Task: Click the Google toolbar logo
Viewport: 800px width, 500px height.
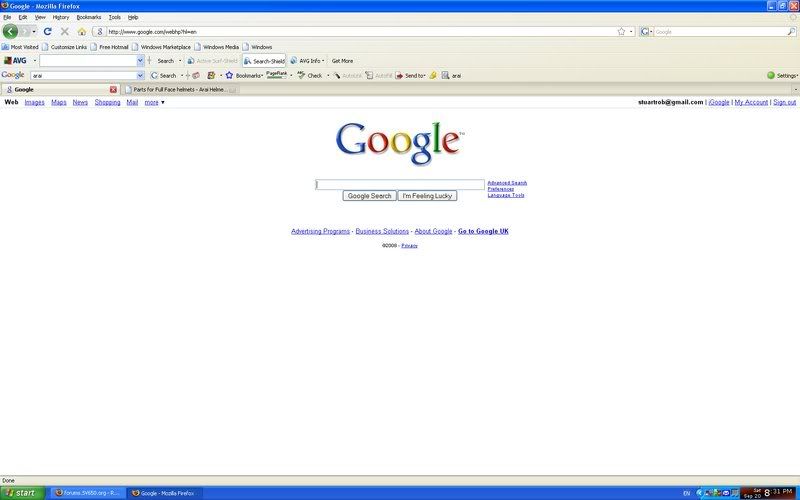Action: 13,75
